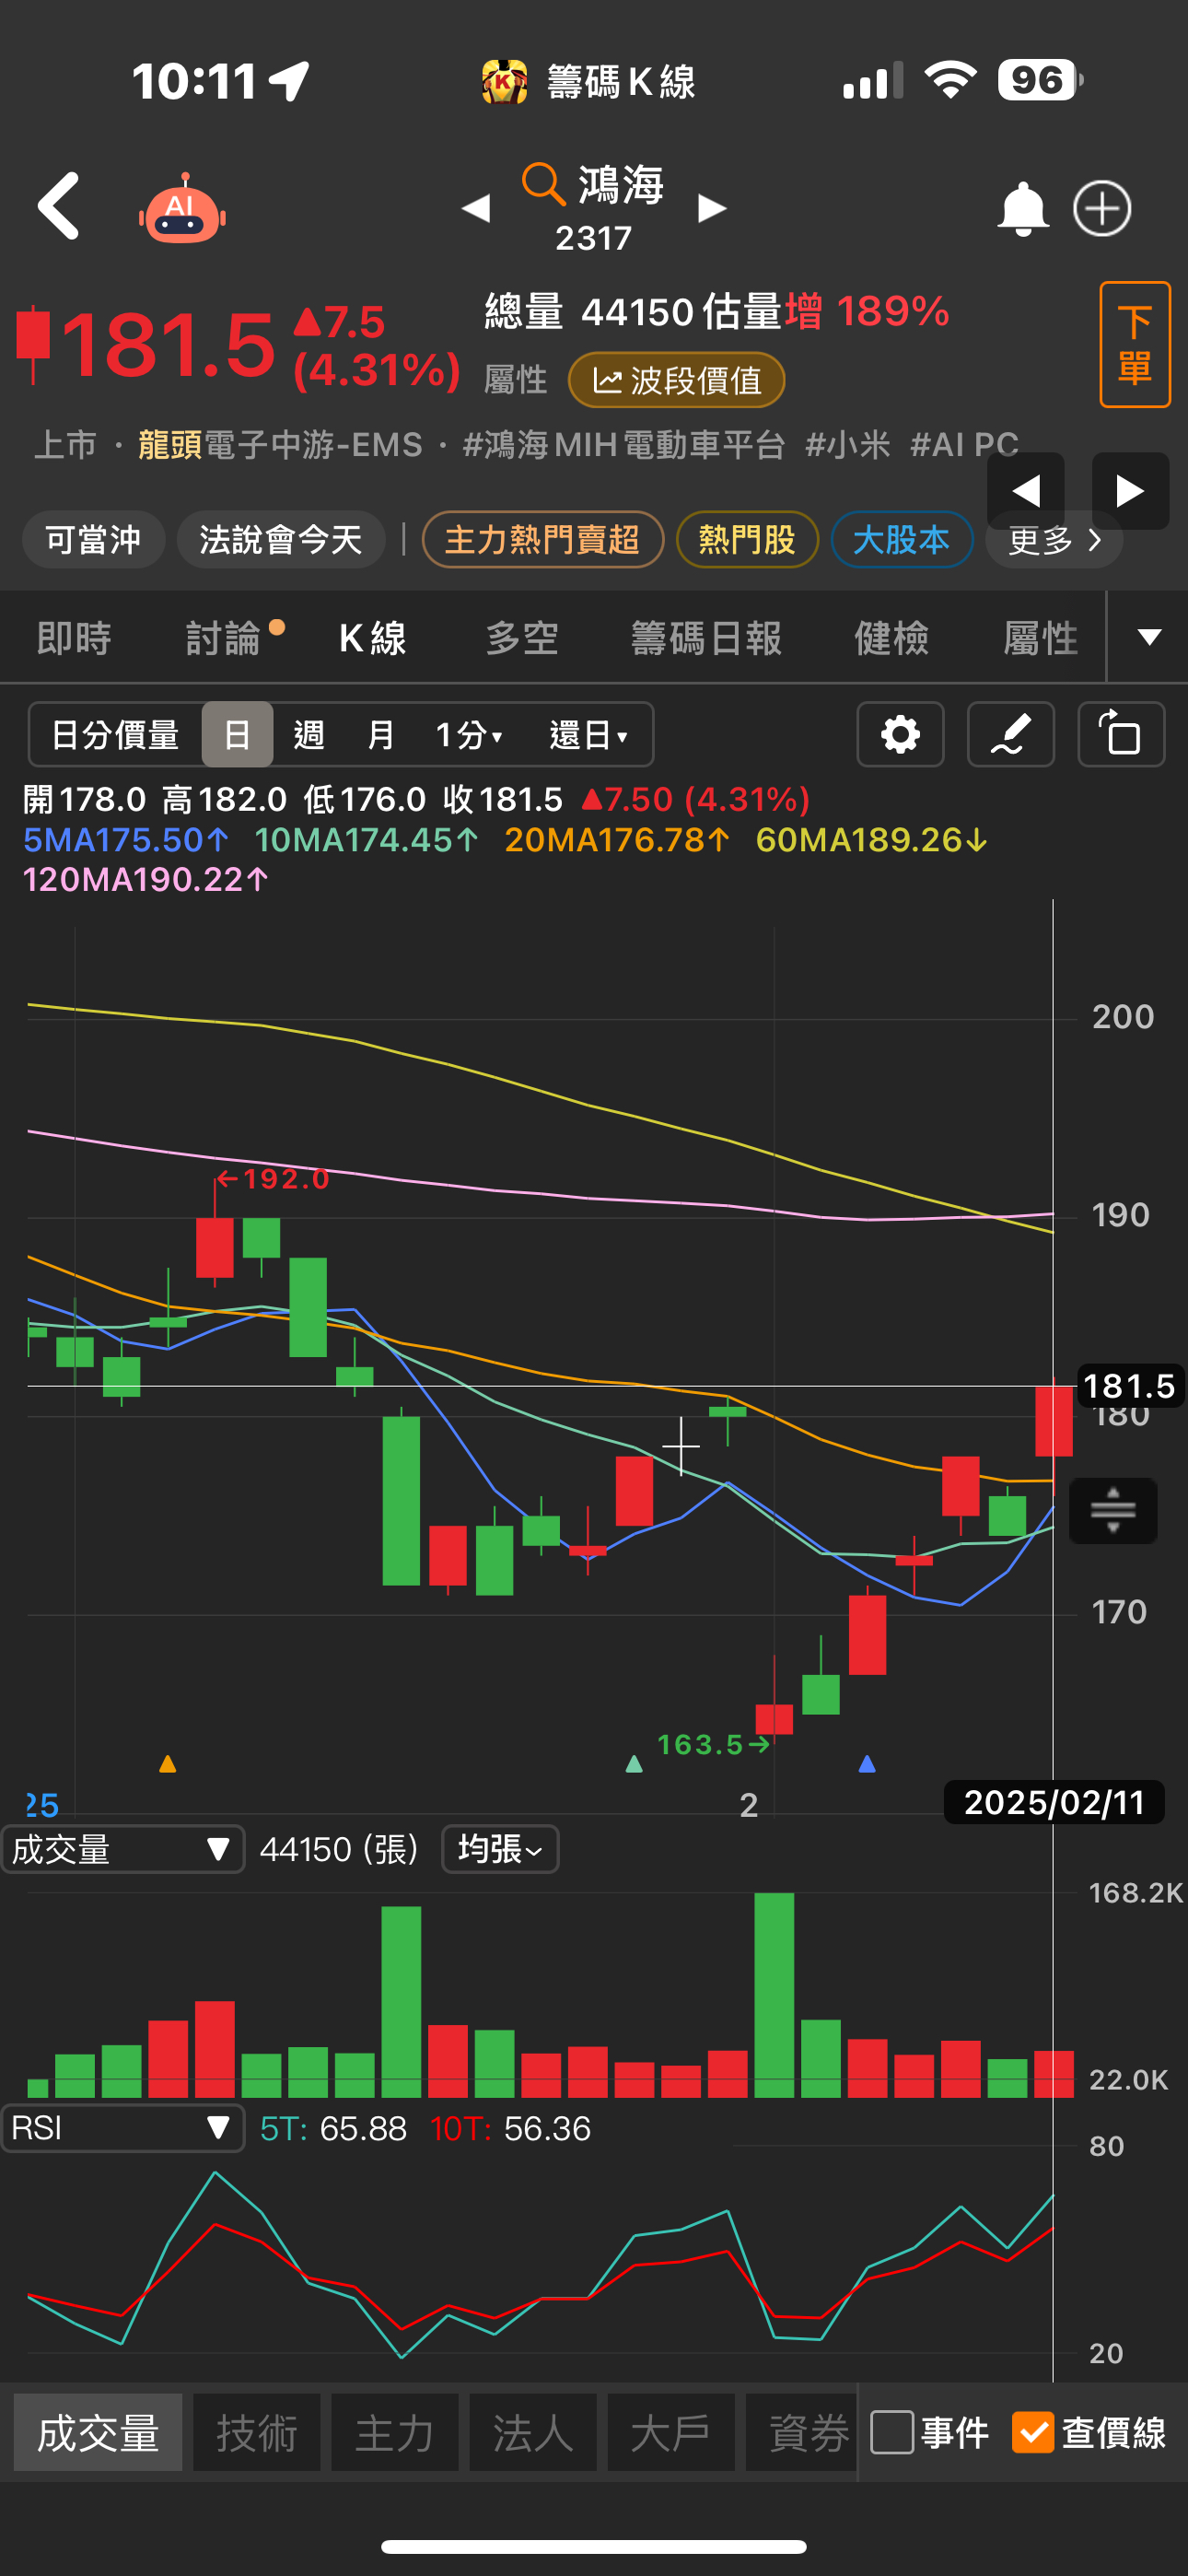This screenshot has width=1188, height=2576.
Task: Open chart settings gear
Action: pos(900,735)
